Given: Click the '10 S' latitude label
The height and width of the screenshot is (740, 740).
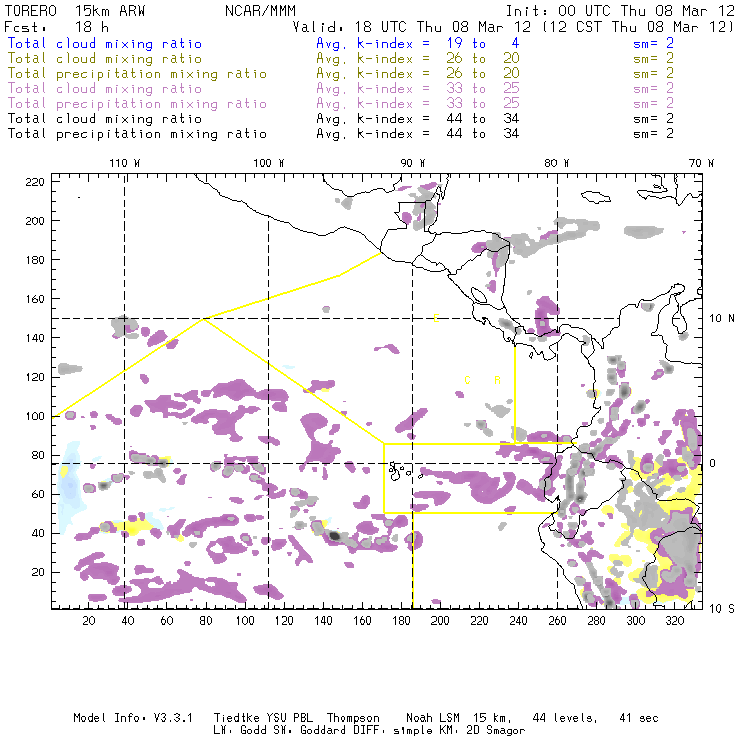Looking at the screenshot, I should pyautogui.click(x=722, y=609).
